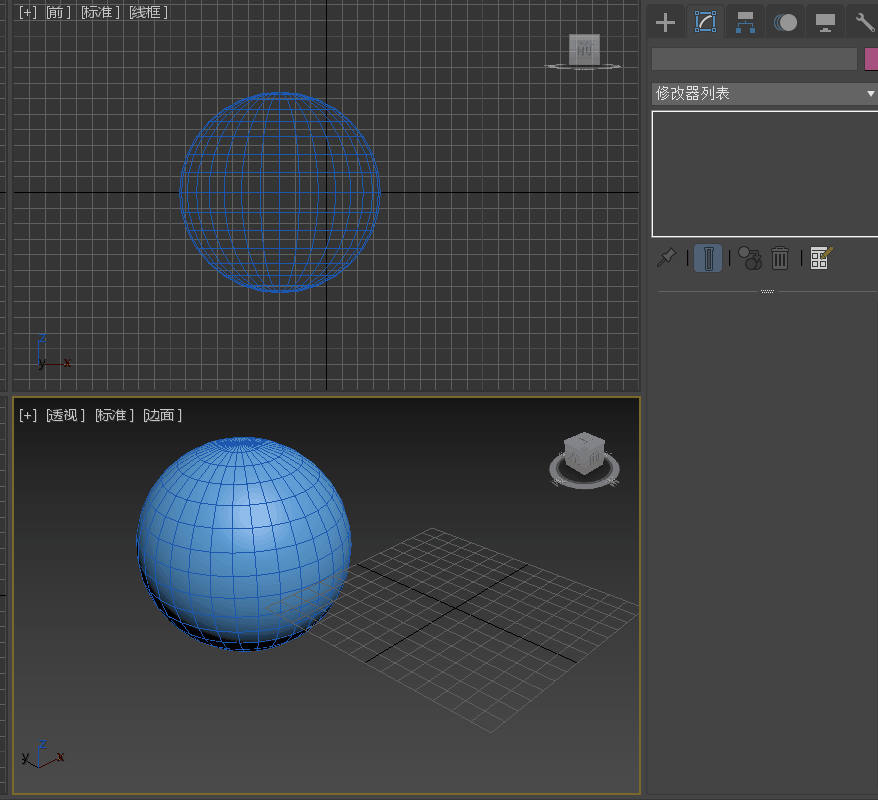This screenshot has height=800, width=878.
Task: Open the Display panel tab
Action: click(x=825, y=23)
